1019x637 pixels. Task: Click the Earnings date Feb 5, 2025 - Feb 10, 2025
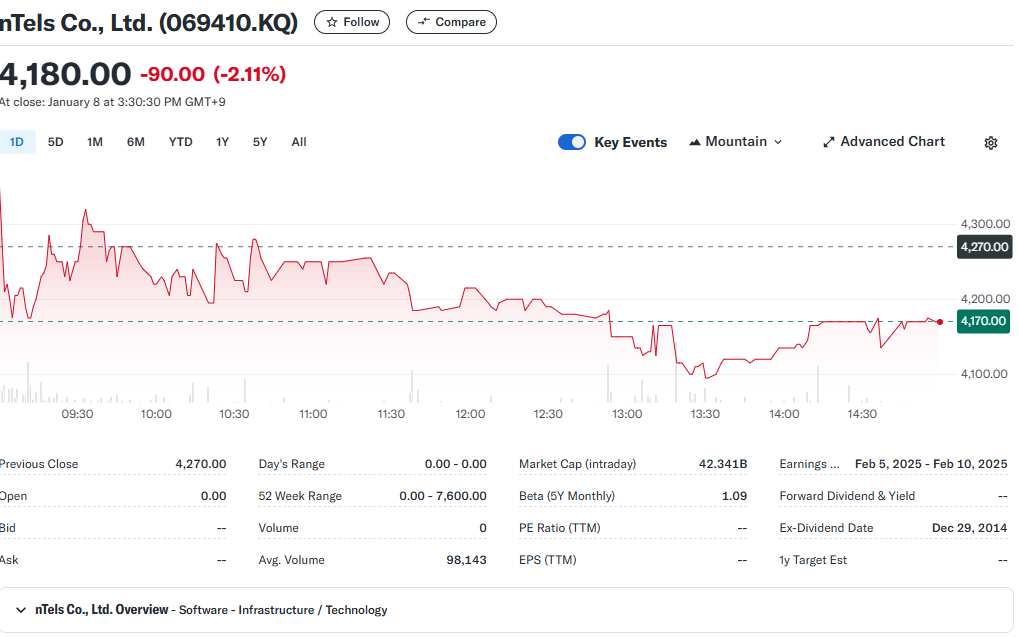[931, 464]
